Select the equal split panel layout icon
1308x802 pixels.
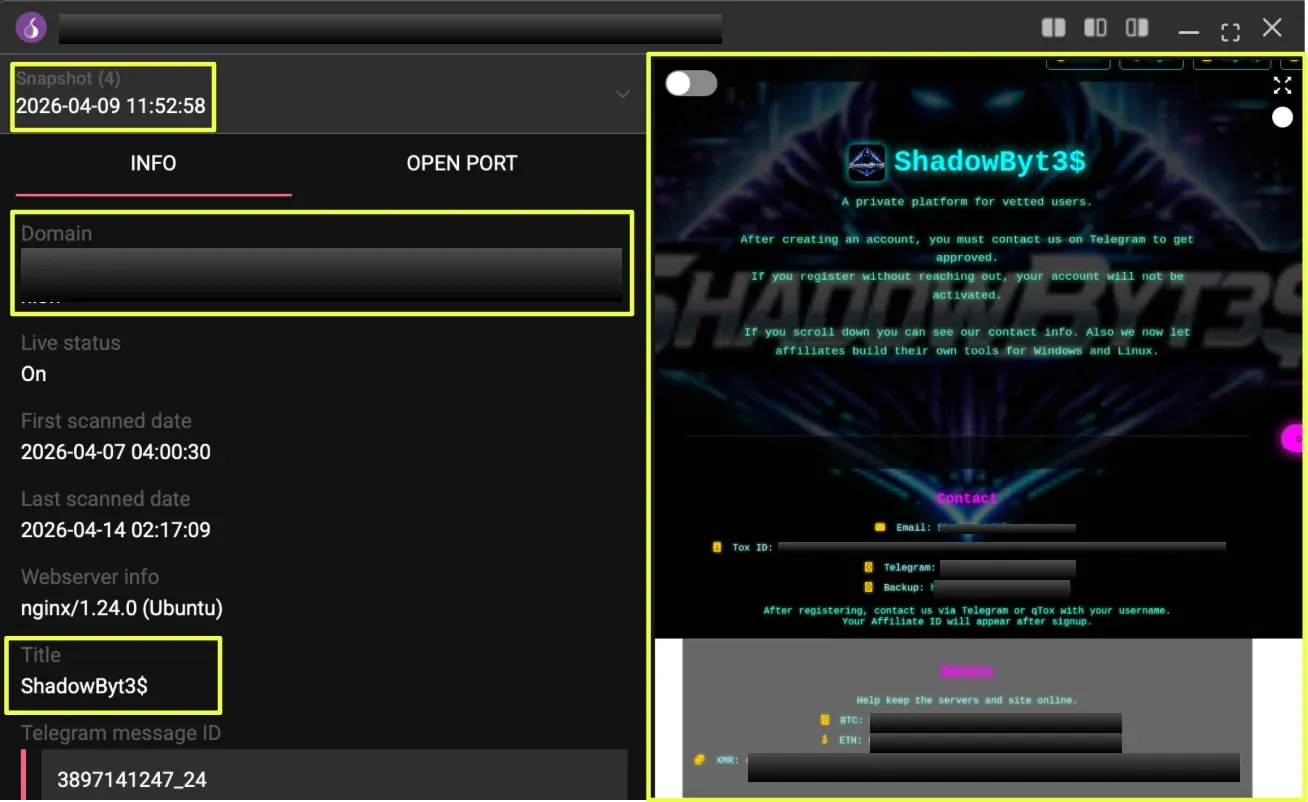[1053, 28]
